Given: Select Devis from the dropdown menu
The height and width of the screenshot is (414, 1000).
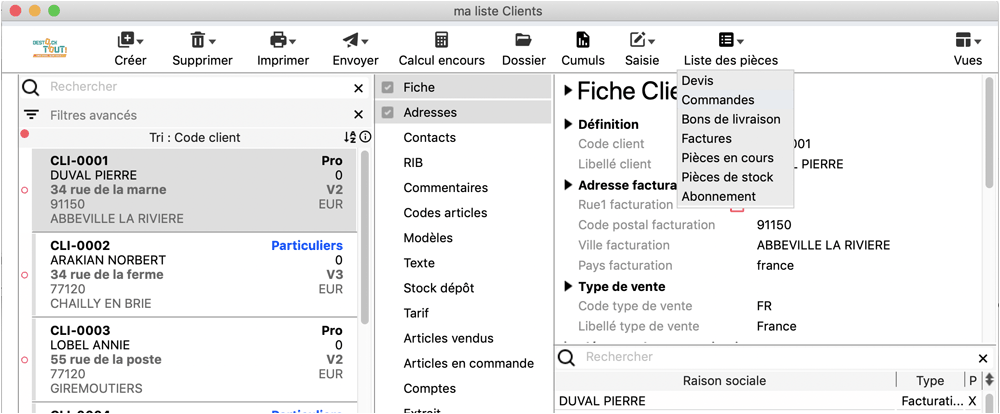Looking at the screenshot, I should tap(735, 81).
